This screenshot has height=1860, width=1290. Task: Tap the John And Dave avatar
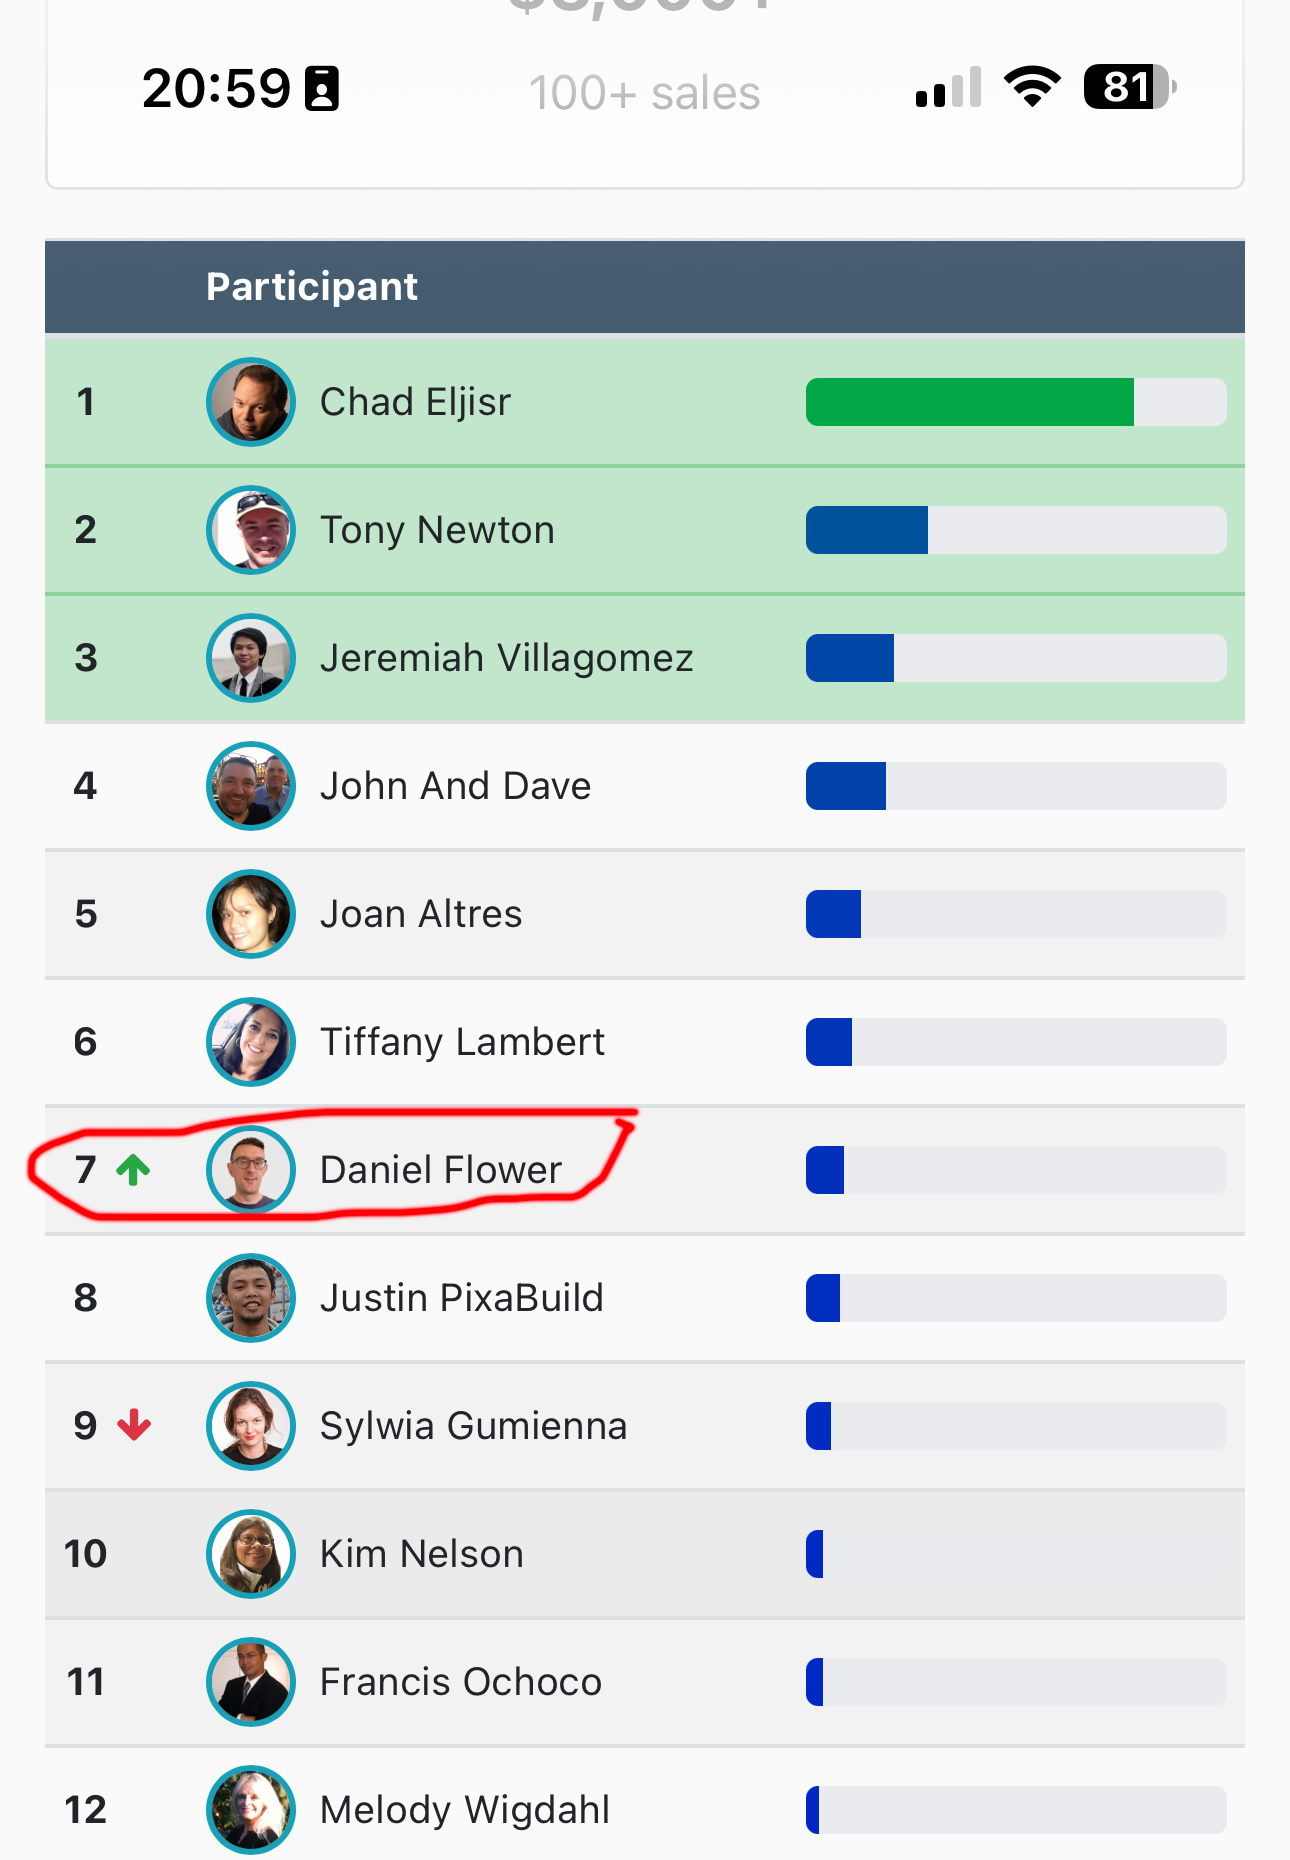click(x=250, y=786)
